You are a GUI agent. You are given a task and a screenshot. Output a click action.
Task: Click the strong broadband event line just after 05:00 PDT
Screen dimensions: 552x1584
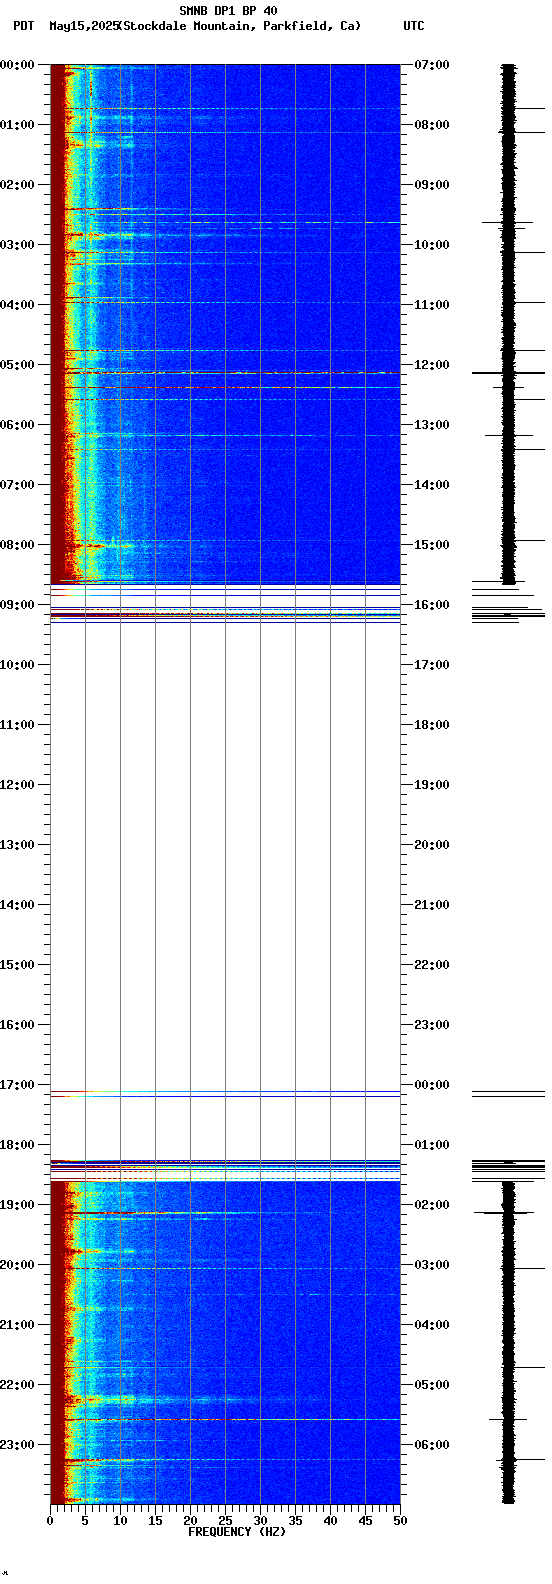tap(225, 373)
